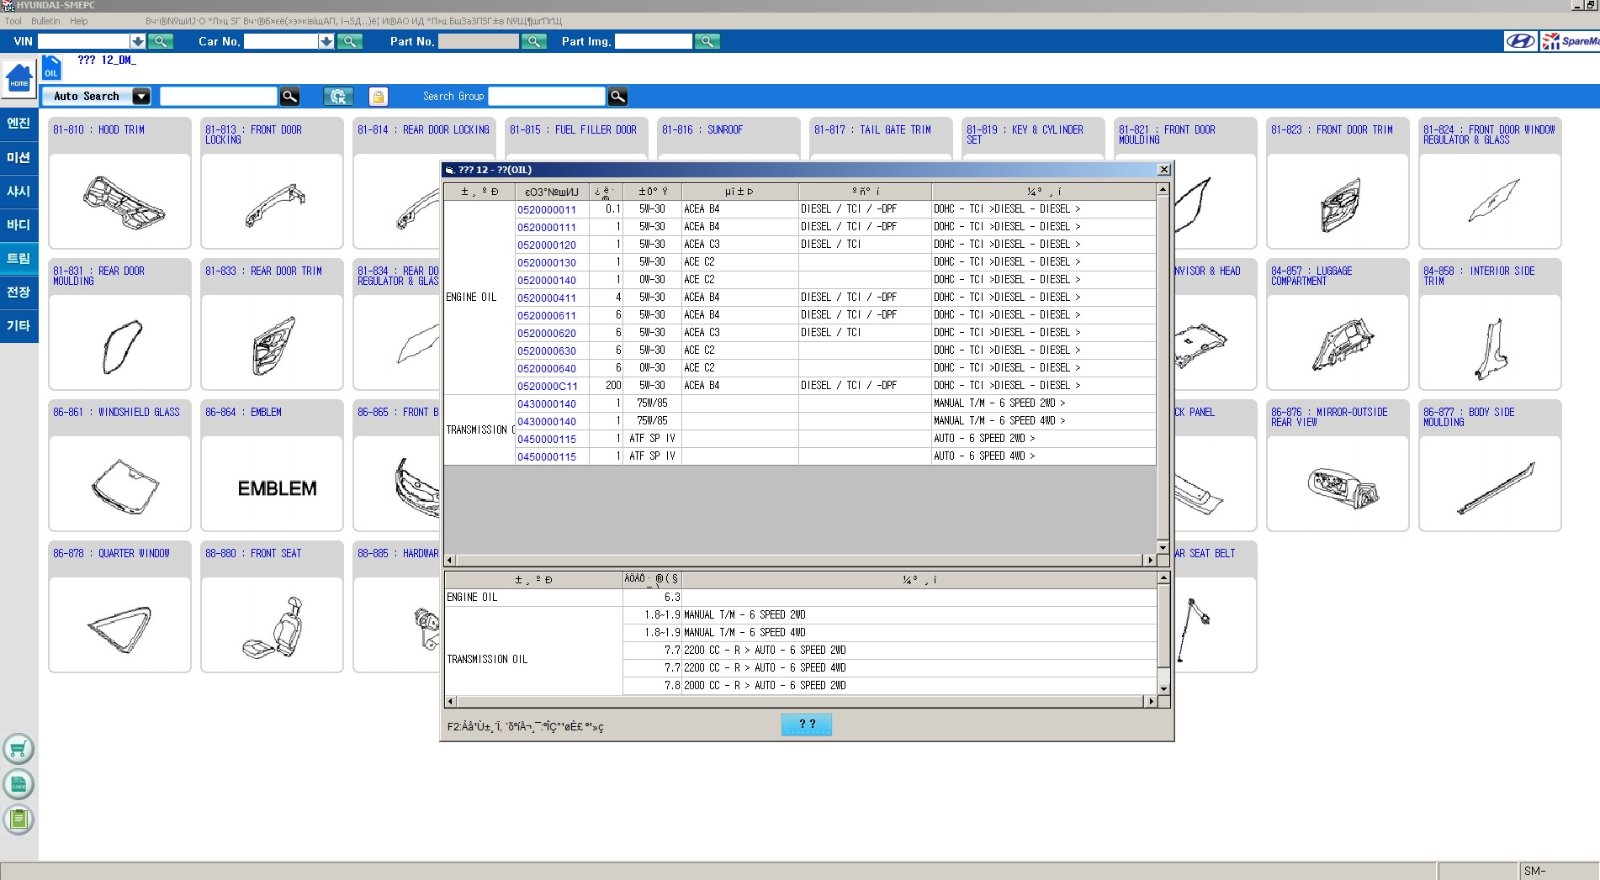Click the Auto Search magnifier button

pyautogui.click(x=290, y=96)
